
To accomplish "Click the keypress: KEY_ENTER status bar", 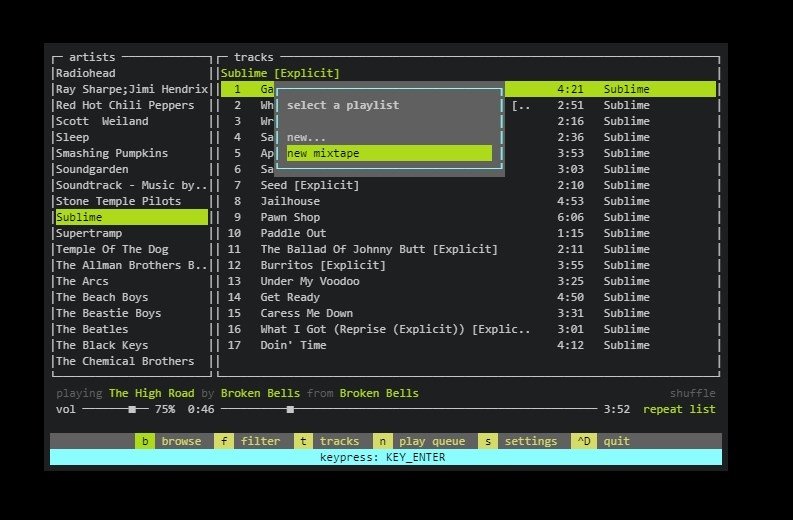I will pyautogui.click(x=386, y=457).
